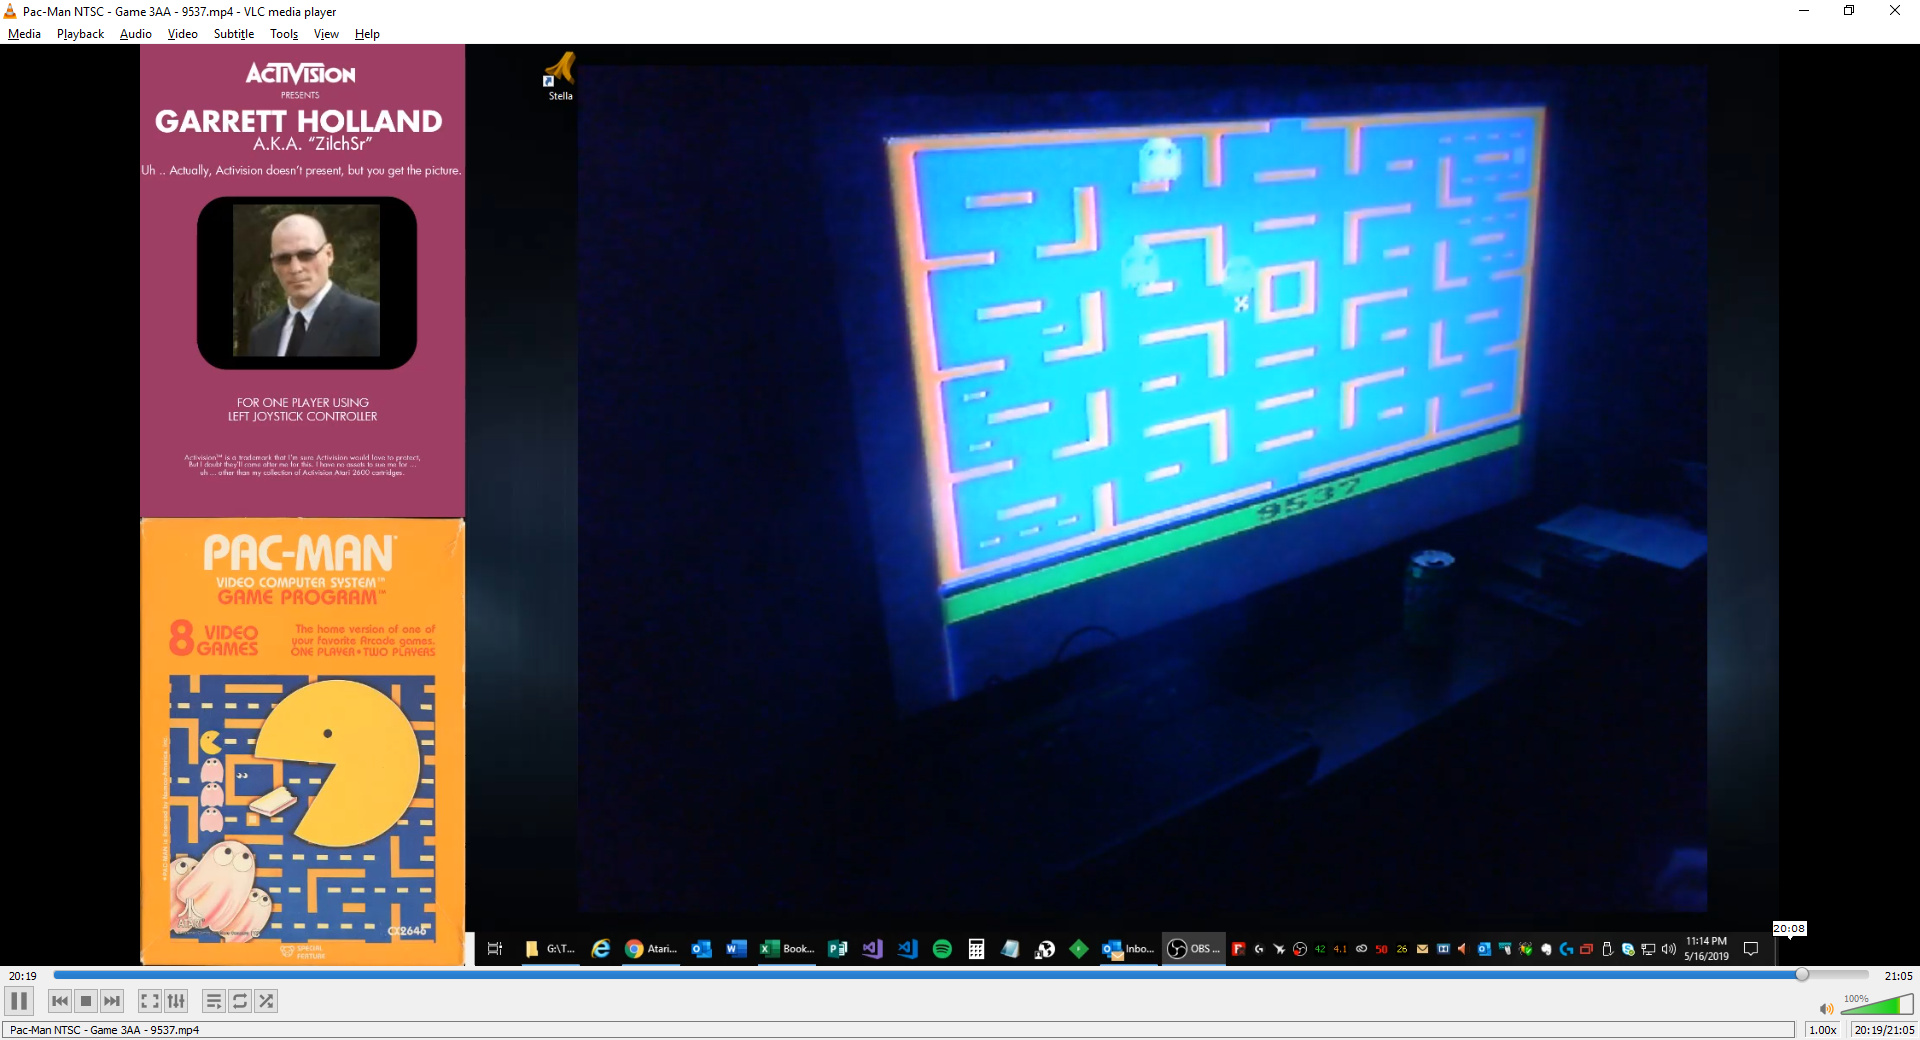This screenshot has width=1920, height=1040.
Task: Click the Spotify icon in recorded taskbar
Action: tap(942, 949)
